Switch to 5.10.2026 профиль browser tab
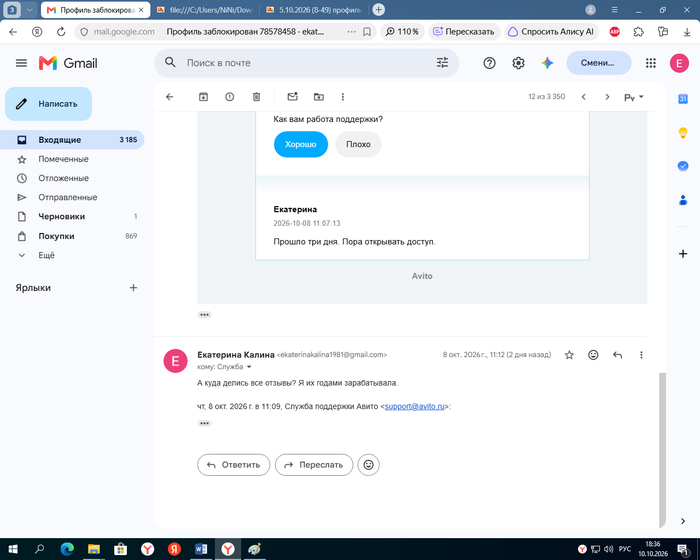The image size is (700, 560). [x=314, y=10]
